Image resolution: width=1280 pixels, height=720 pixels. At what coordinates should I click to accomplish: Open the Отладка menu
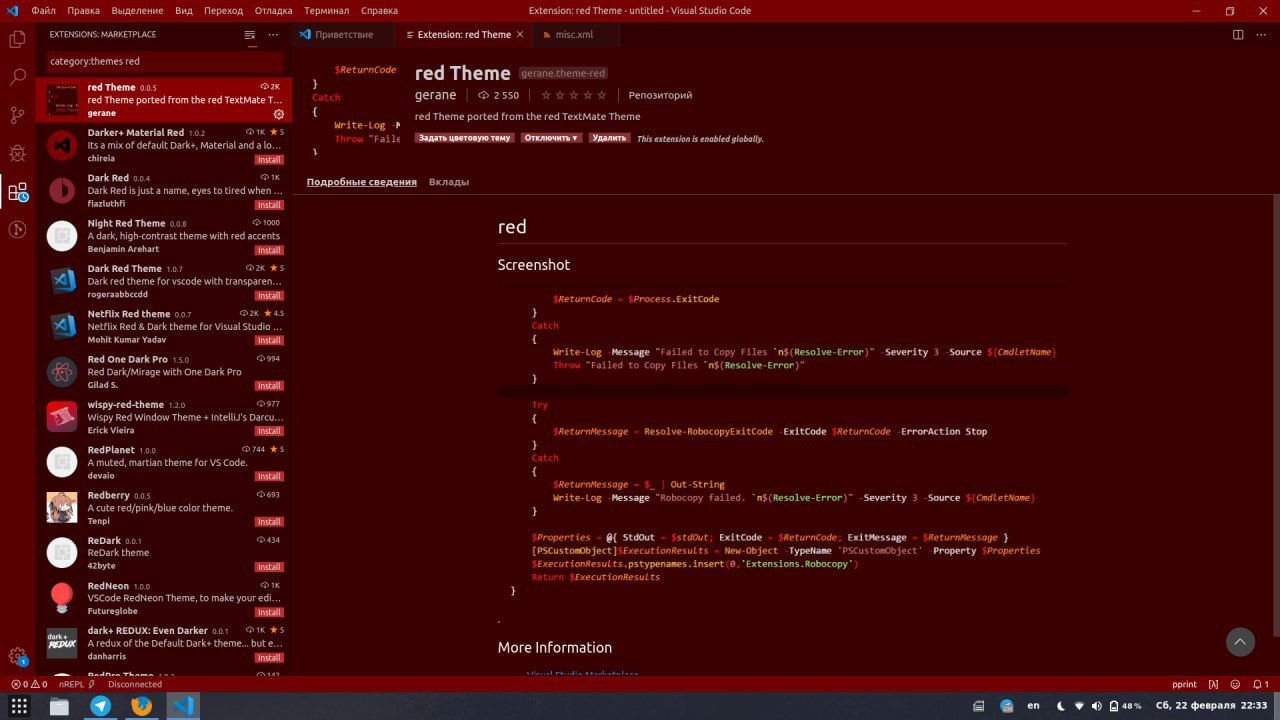(273, 10)
